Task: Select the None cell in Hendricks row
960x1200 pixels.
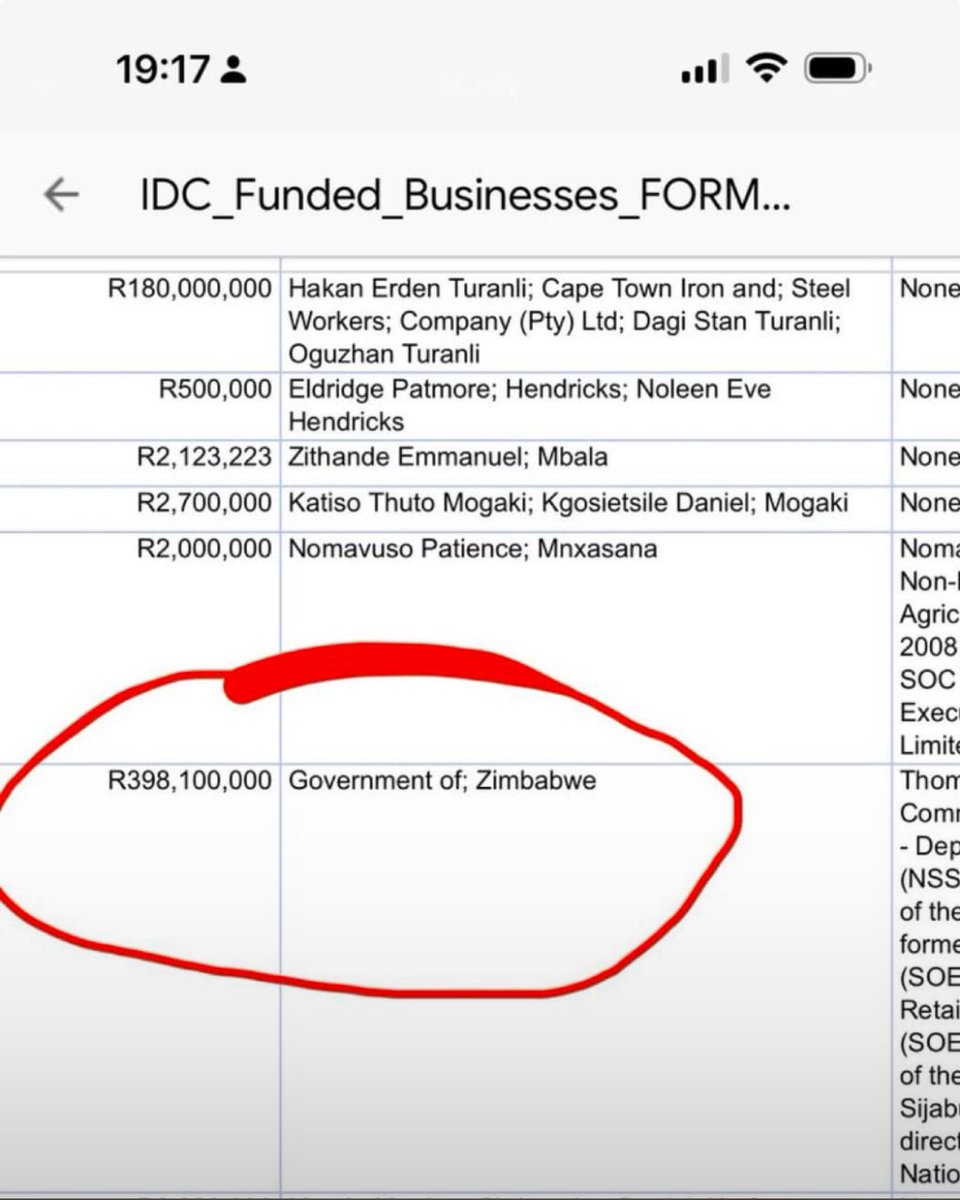Action: pos(926,405)
